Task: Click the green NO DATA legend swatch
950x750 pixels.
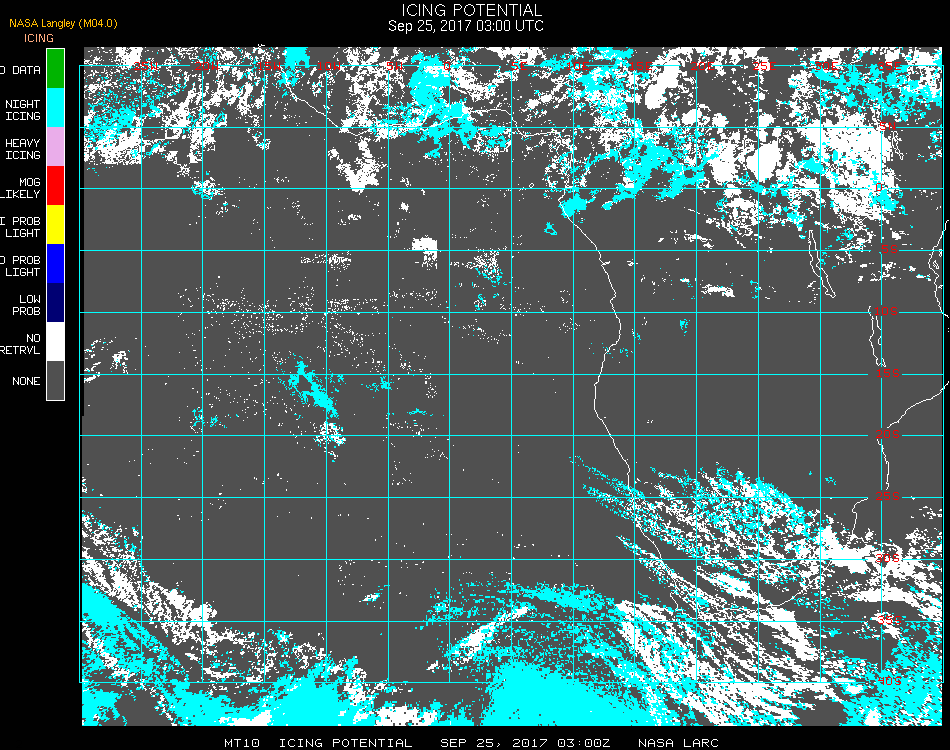Action: 55,68
